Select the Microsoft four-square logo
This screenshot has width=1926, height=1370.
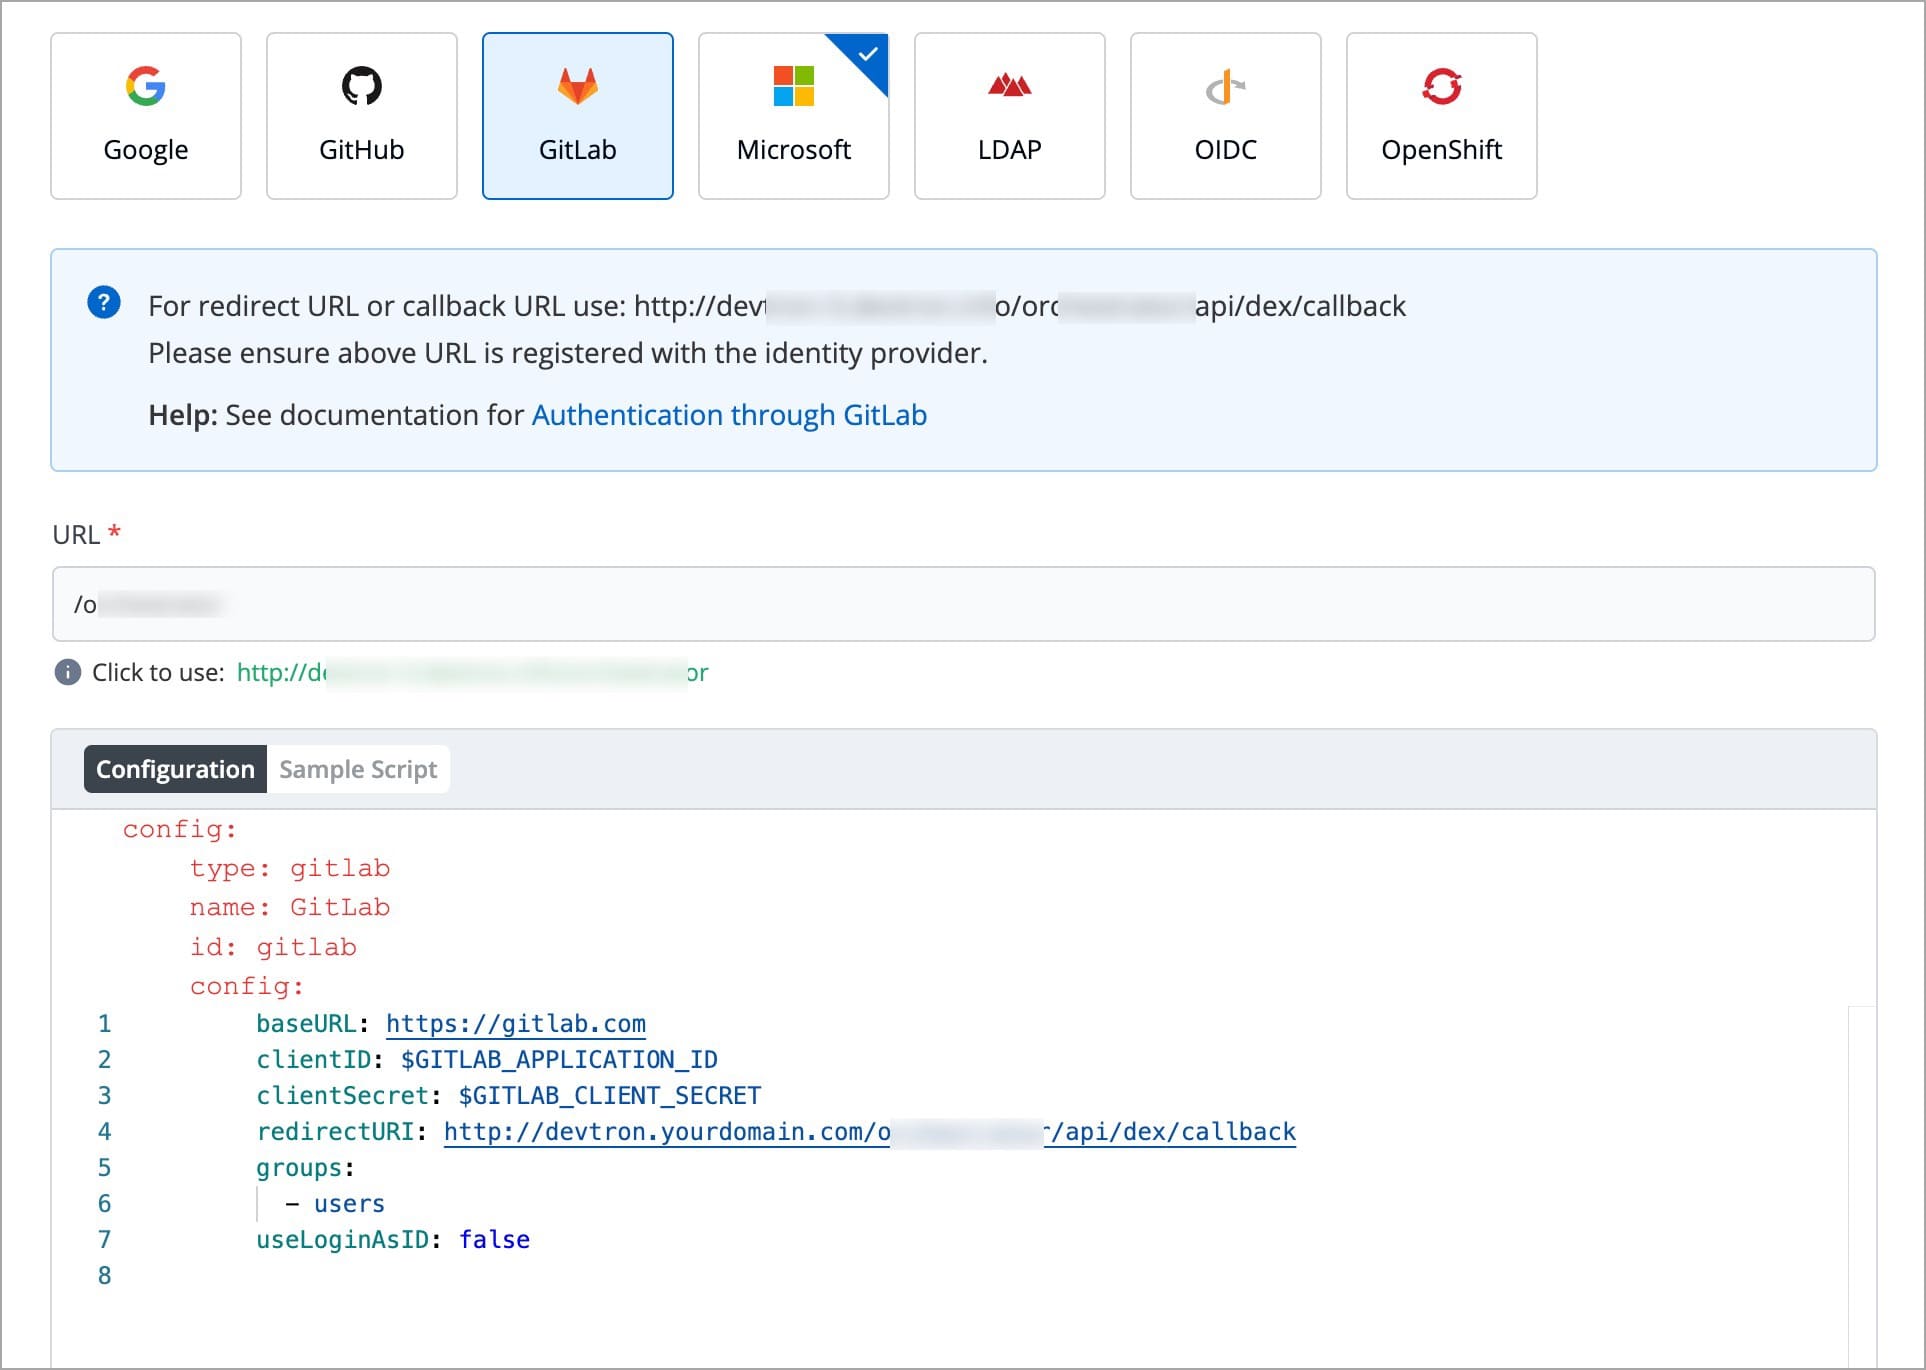(x=793, y=87)
